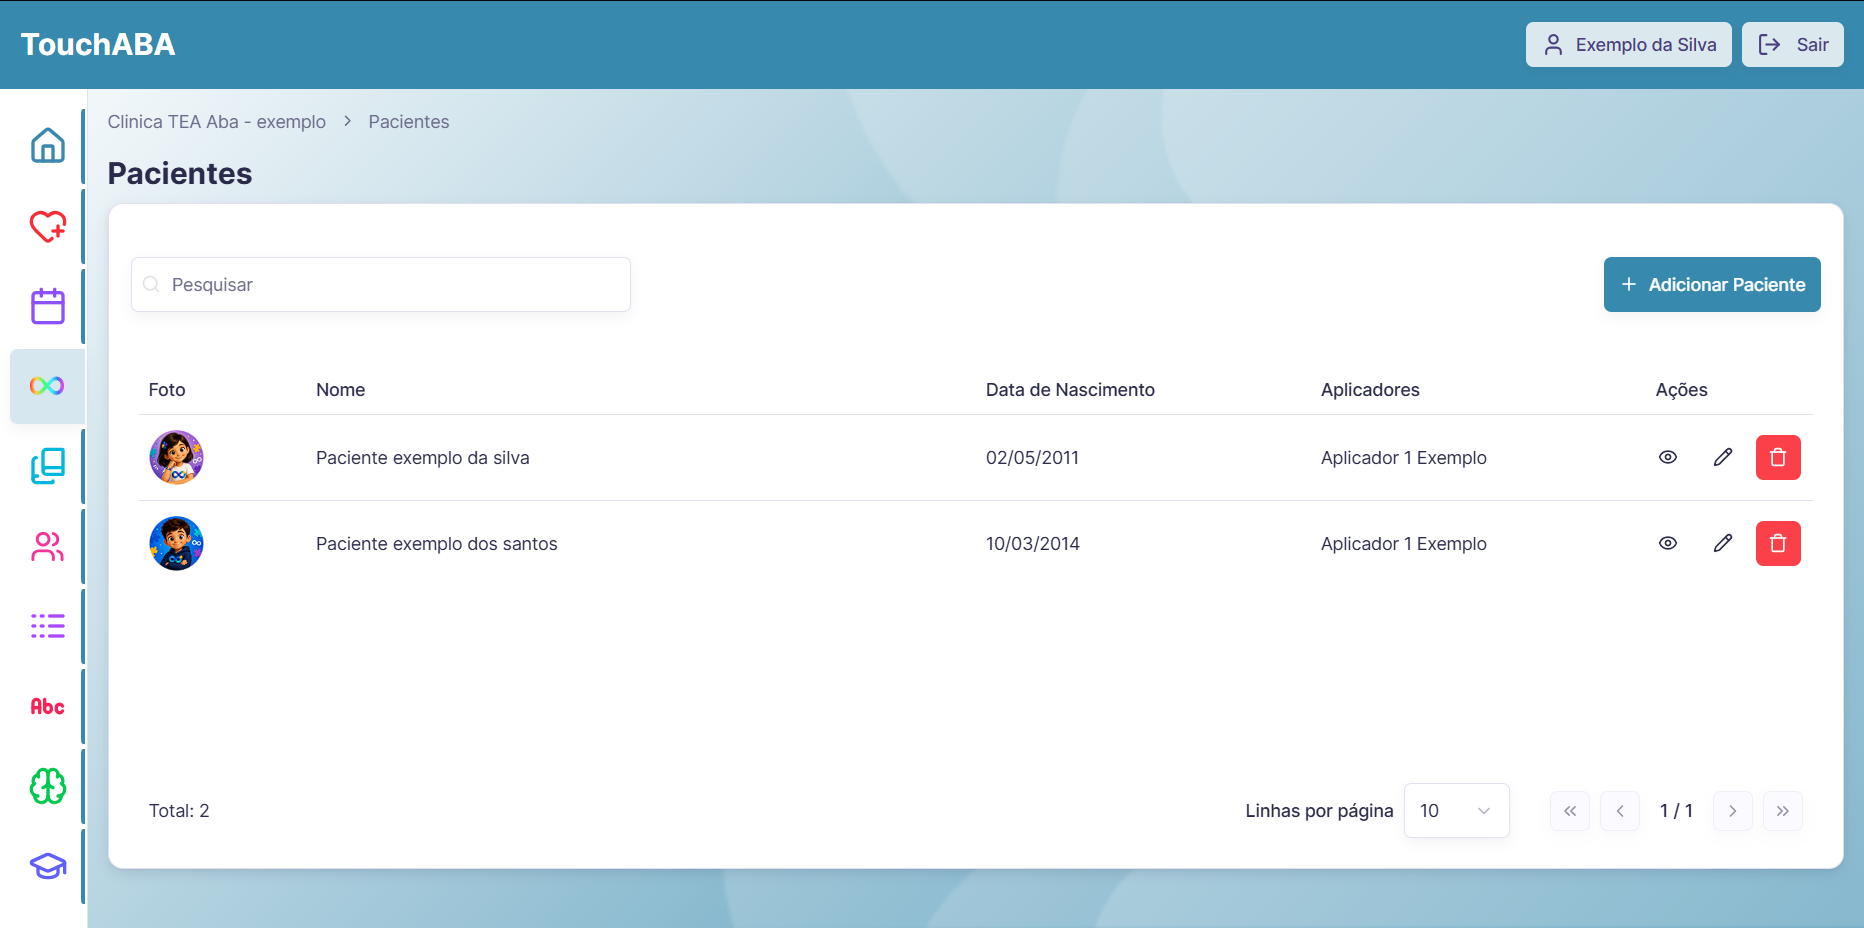Open the Abc sidebar icon
This screenshot has width=1864, height=928.
47,706
